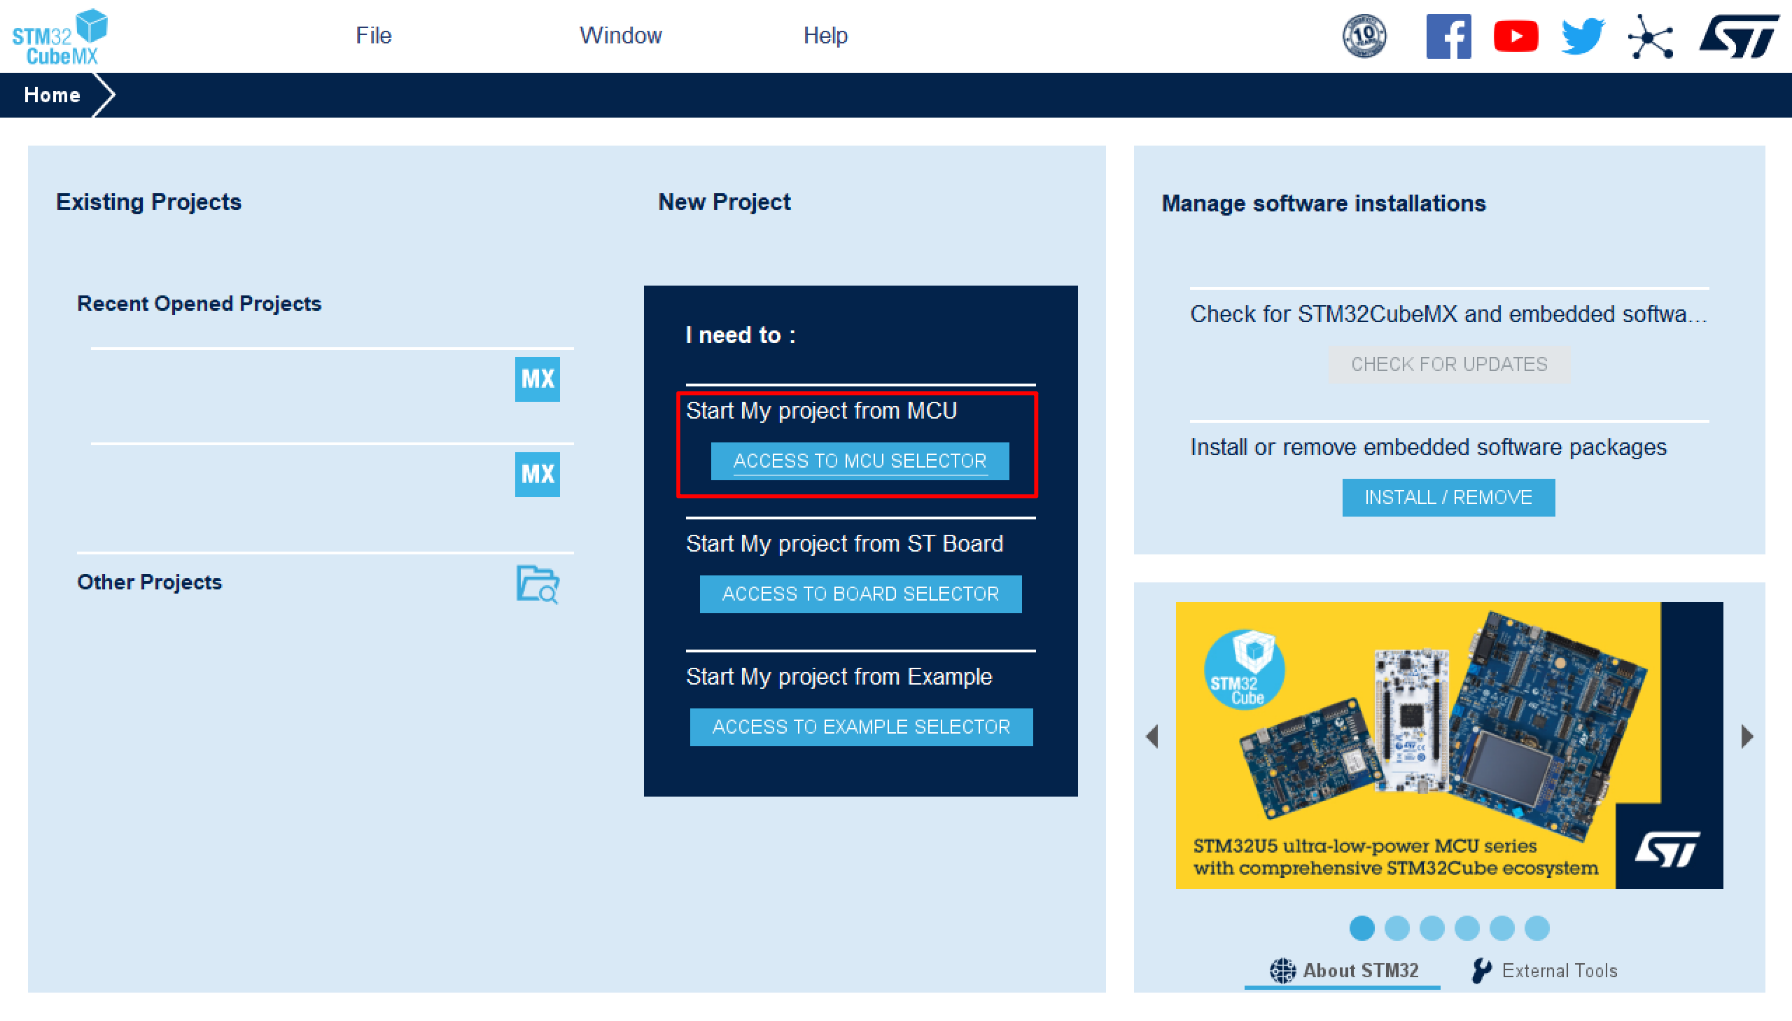
Task: Open the YouTube icon link
Action: coord(1516,36)
